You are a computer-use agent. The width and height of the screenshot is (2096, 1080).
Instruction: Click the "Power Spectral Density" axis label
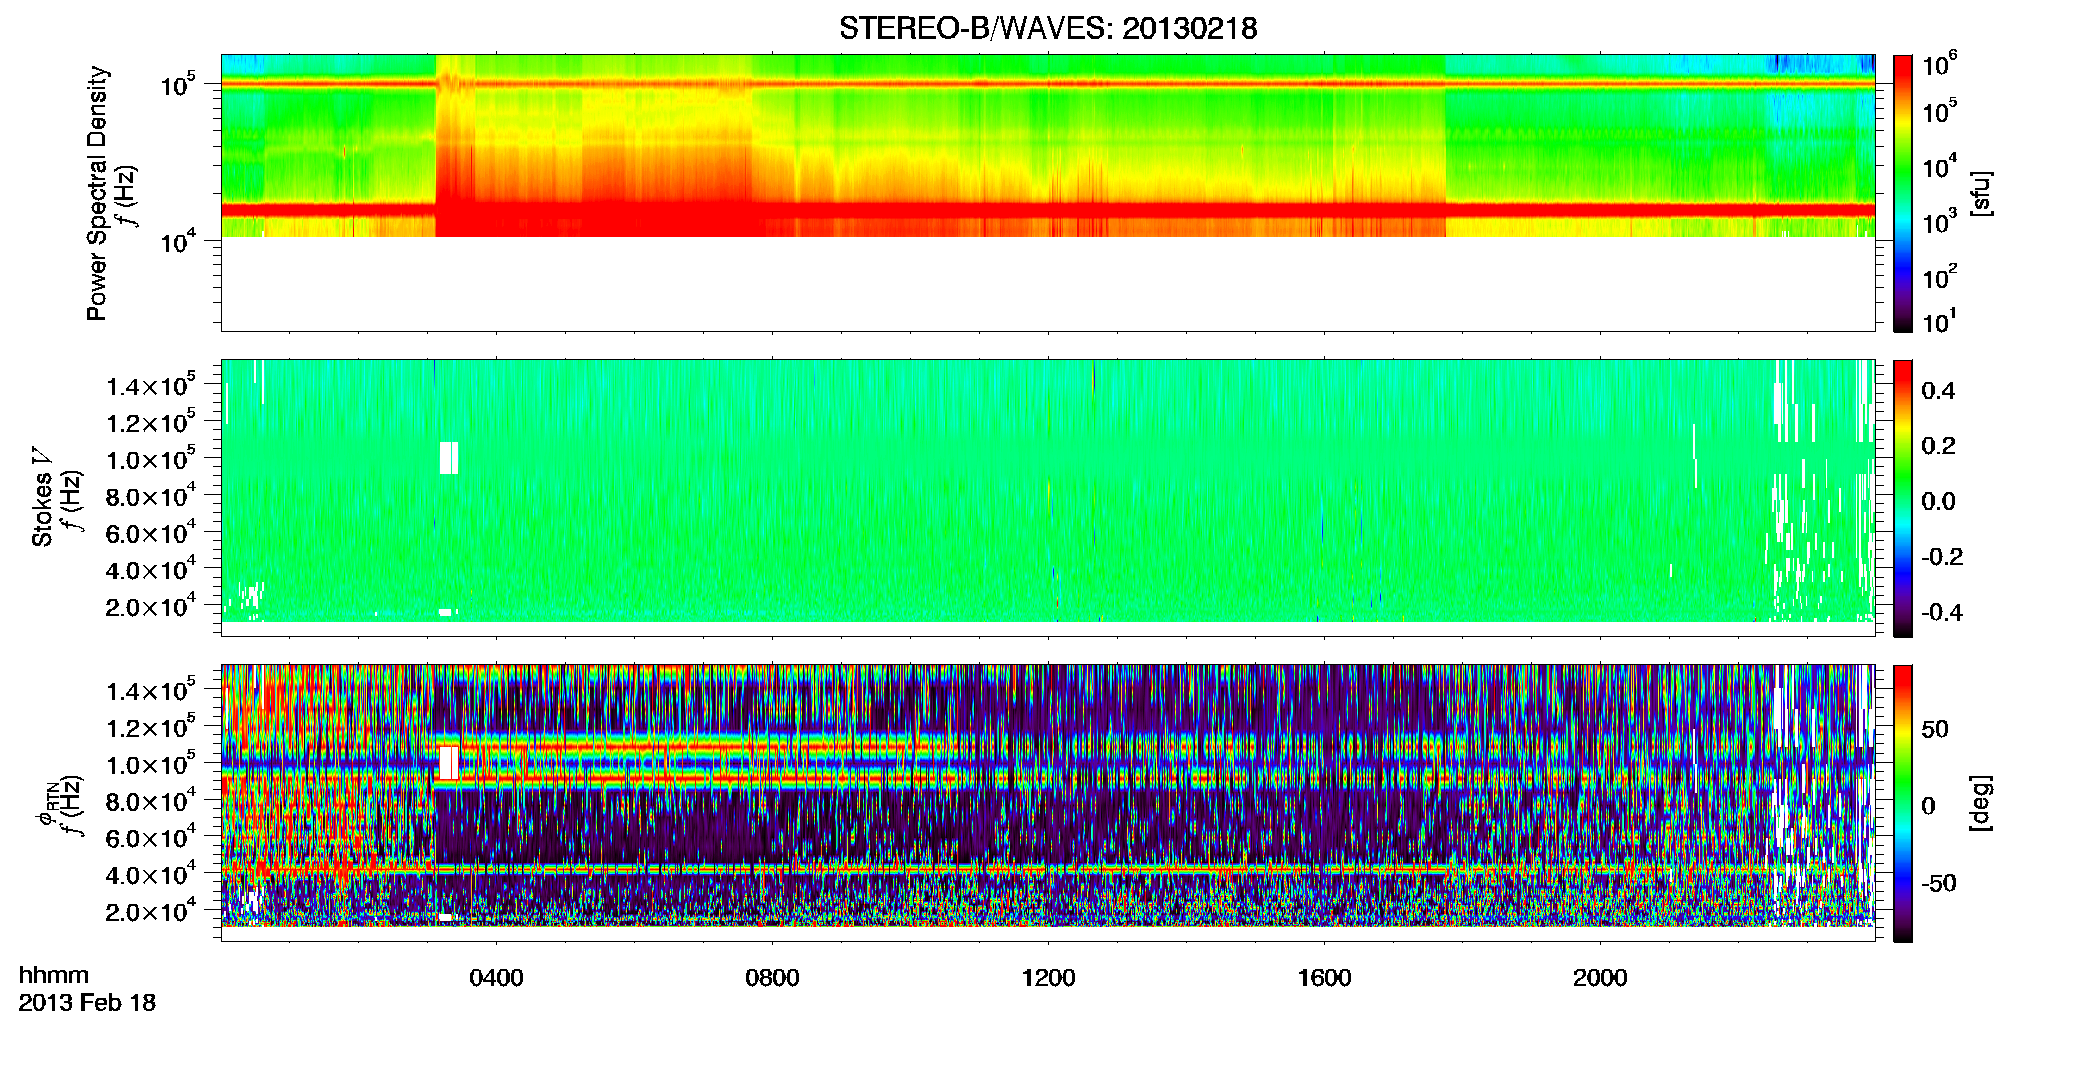tap(97, 193)
